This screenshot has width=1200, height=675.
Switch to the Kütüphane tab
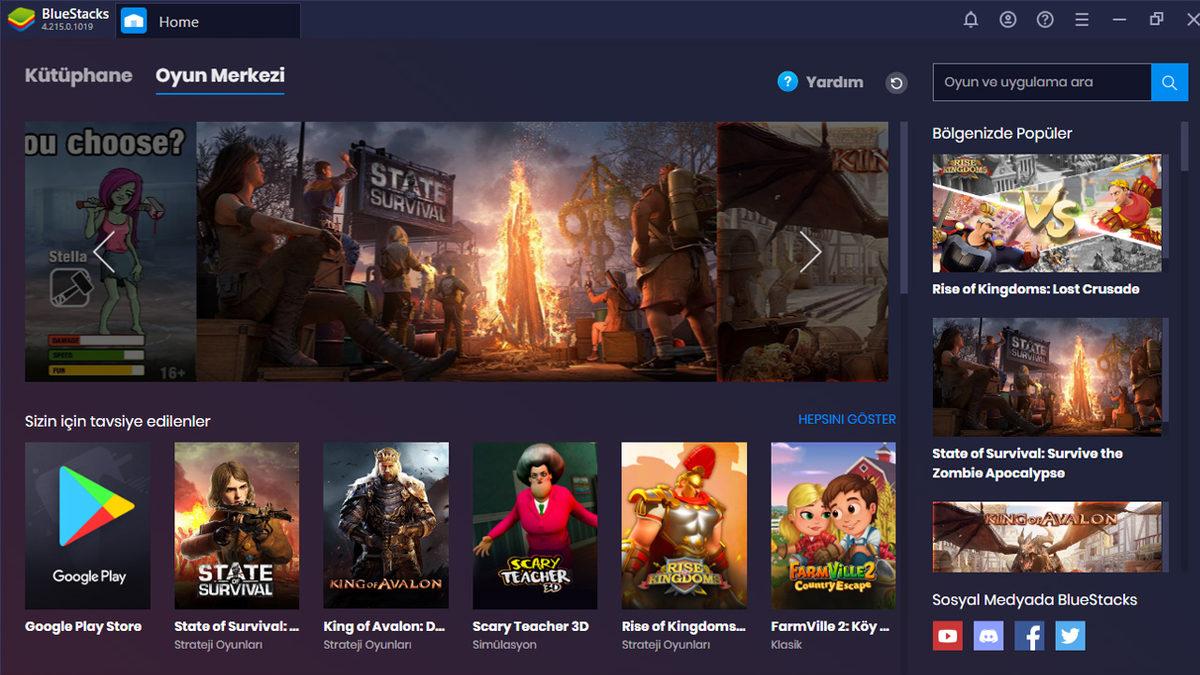78,75
